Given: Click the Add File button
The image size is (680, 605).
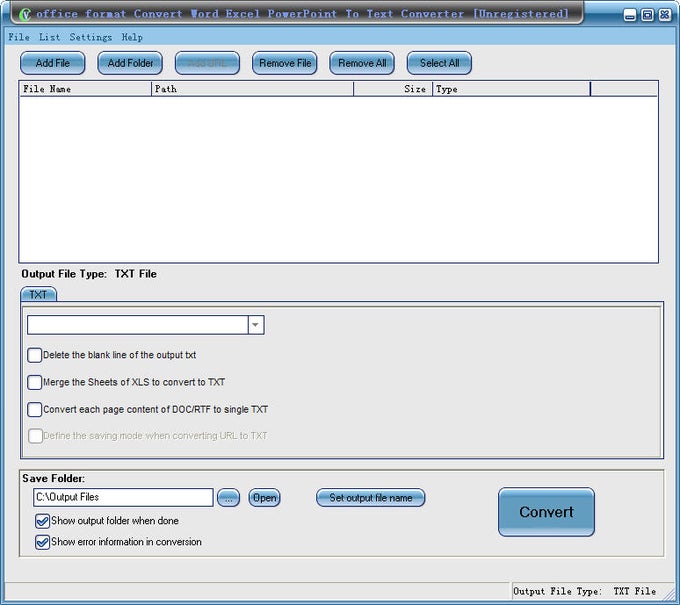Looking at the screenshot, I should coord(52,63).
